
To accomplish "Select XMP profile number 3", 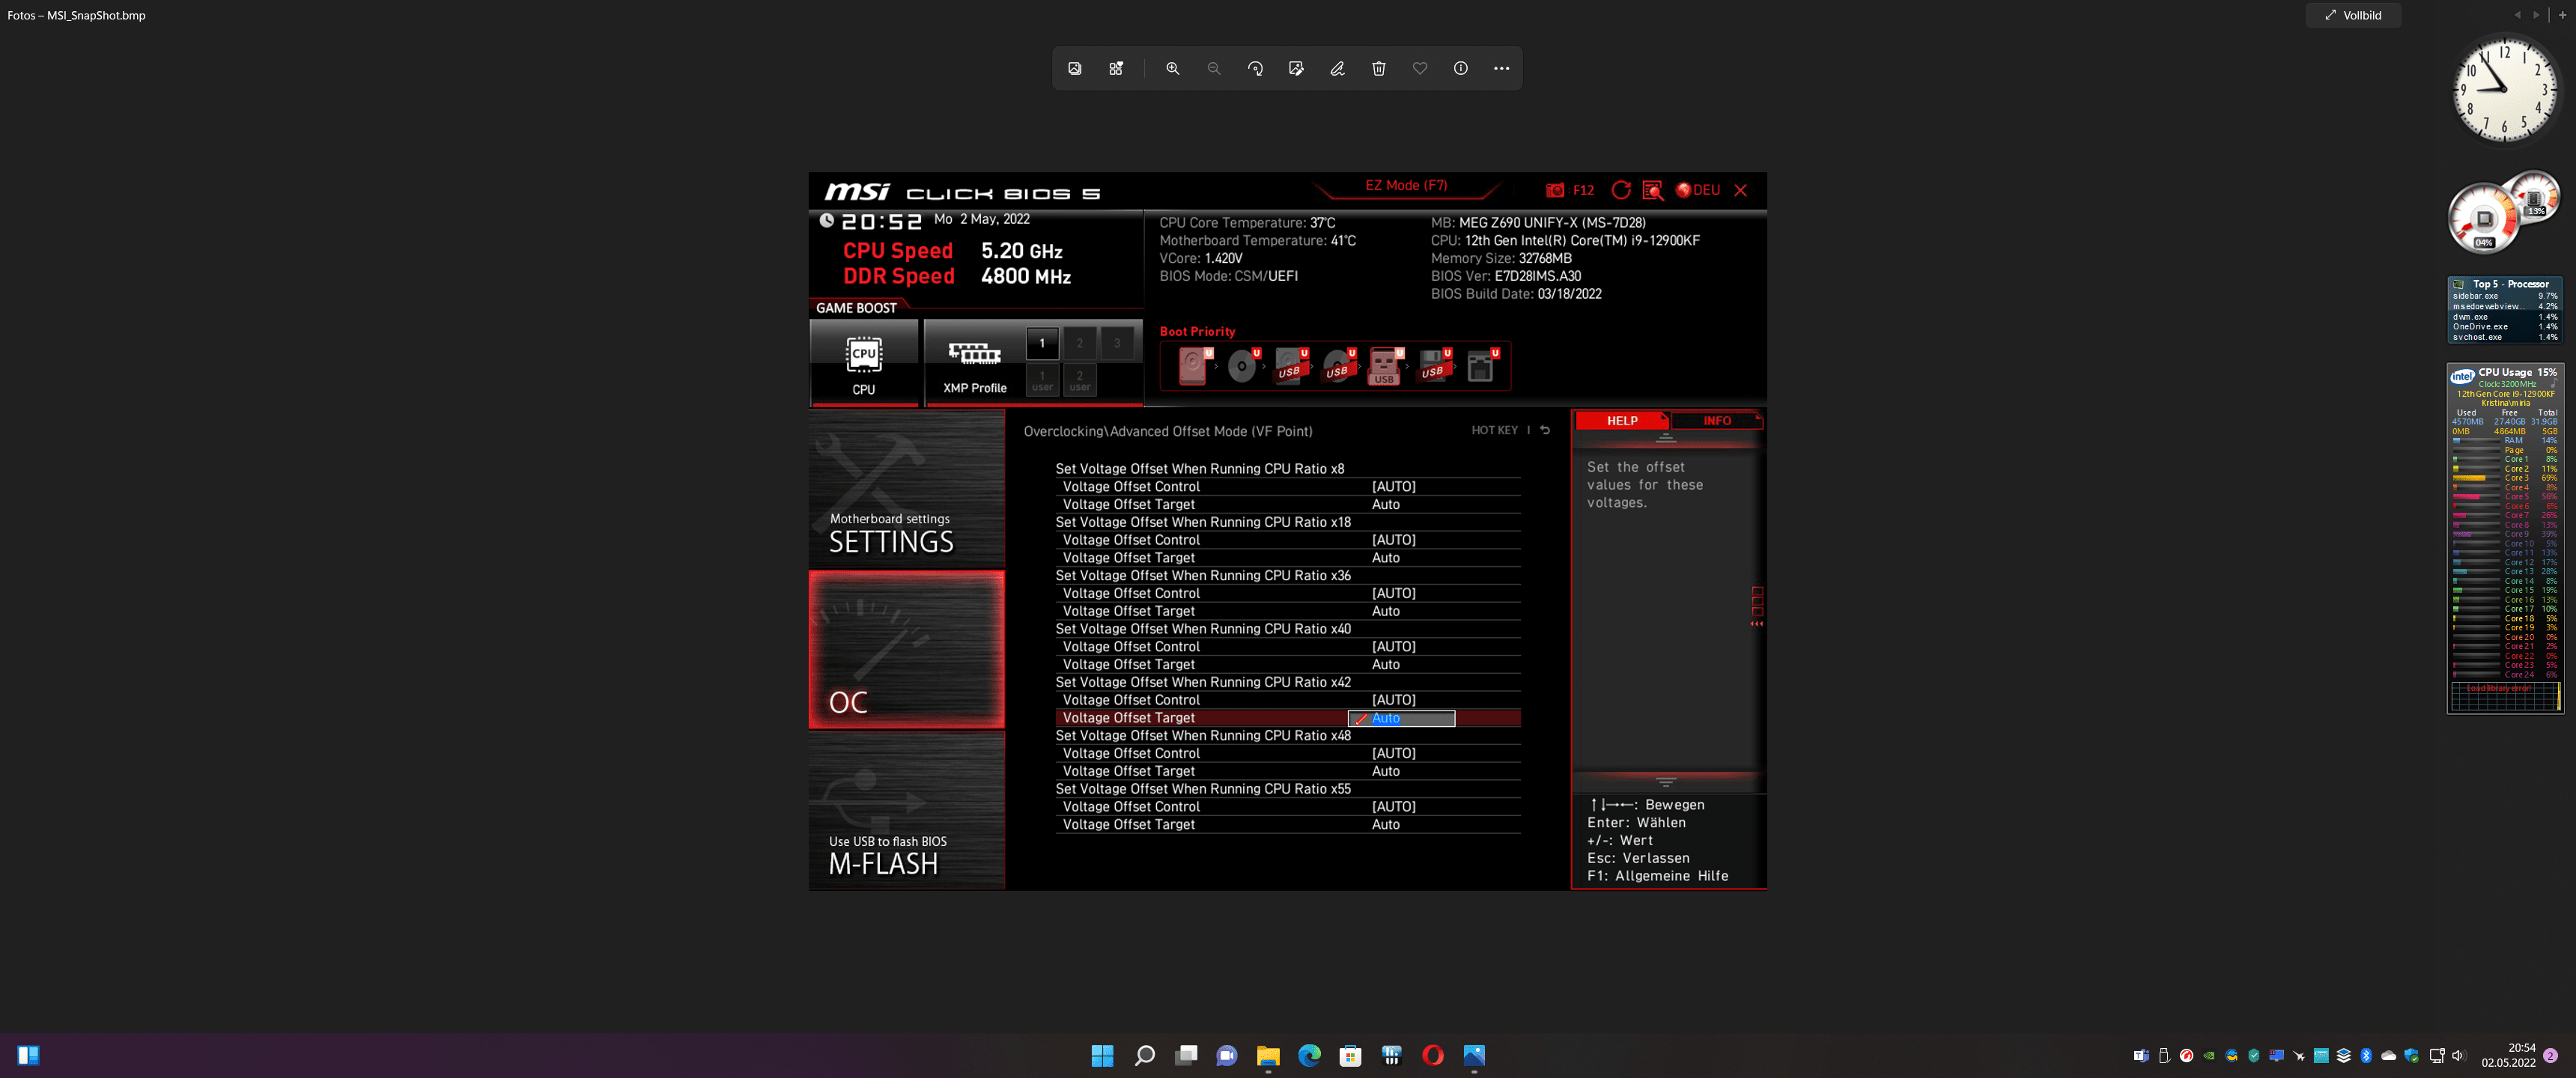I will [1117, 343].
